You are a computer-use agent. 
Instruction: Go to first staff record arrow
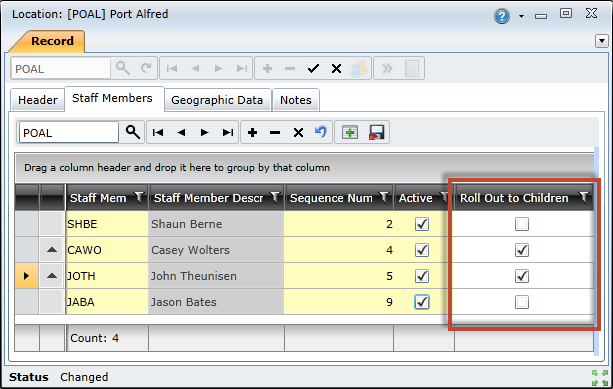pos(158,133)
